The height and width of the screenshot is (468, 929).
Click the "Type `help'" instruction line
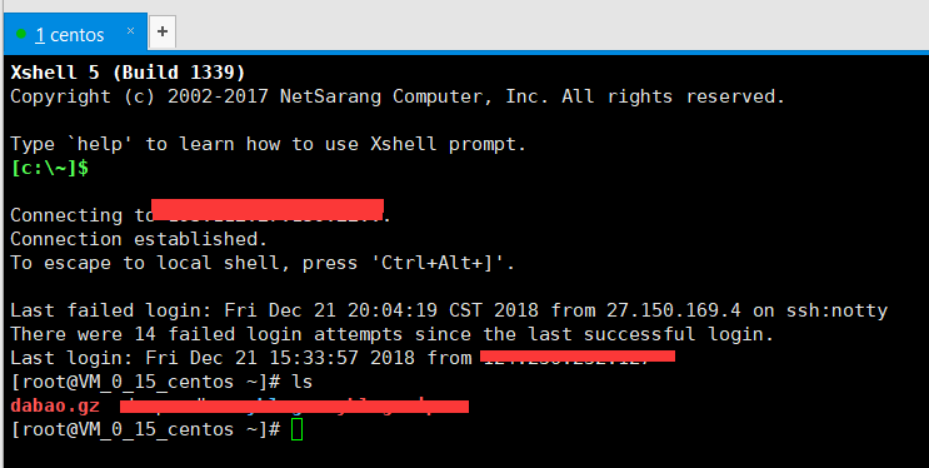pos(267,144)
